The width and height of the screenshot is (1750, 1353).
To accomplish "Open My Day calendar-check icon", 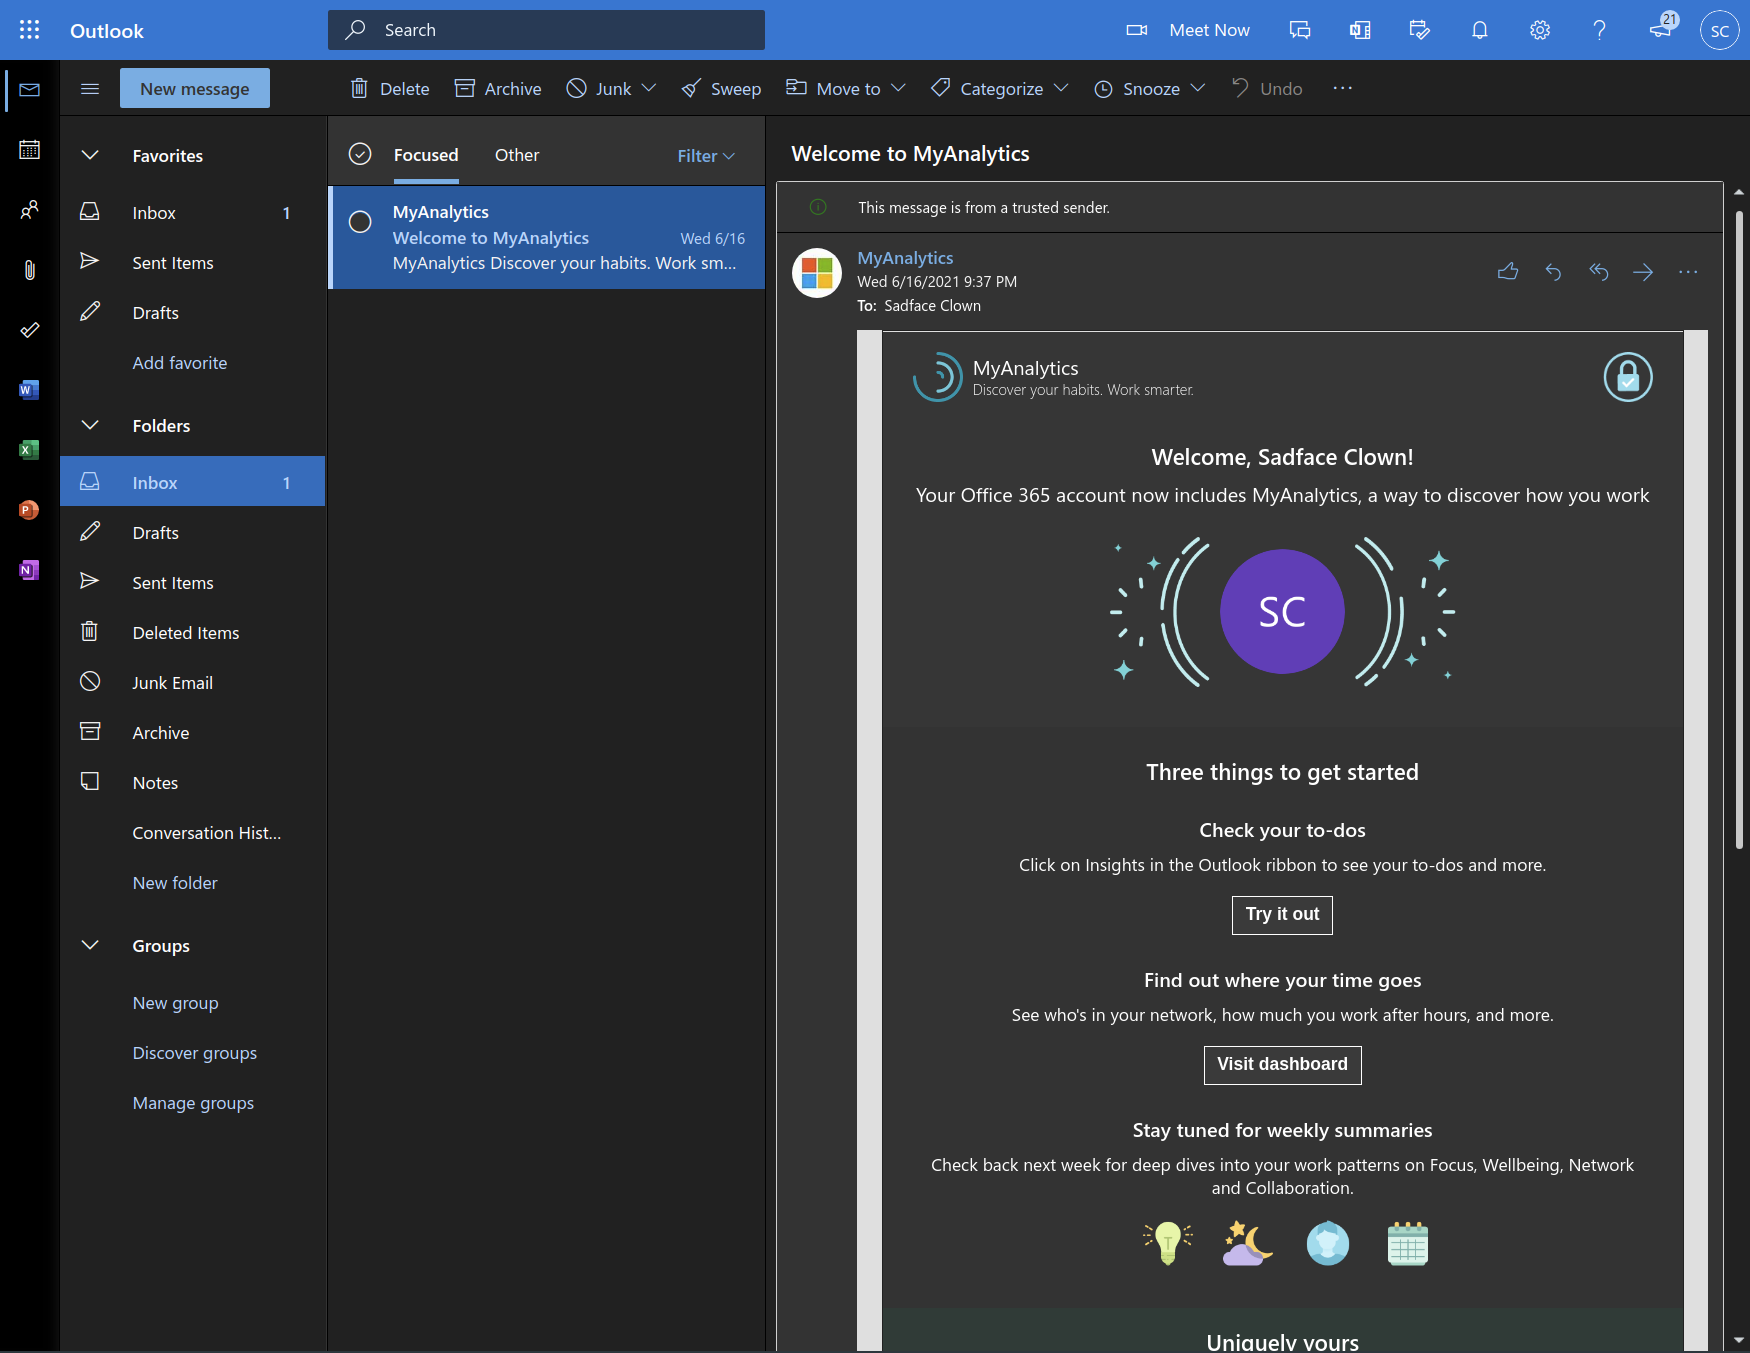I will (x=1420, y=30).
